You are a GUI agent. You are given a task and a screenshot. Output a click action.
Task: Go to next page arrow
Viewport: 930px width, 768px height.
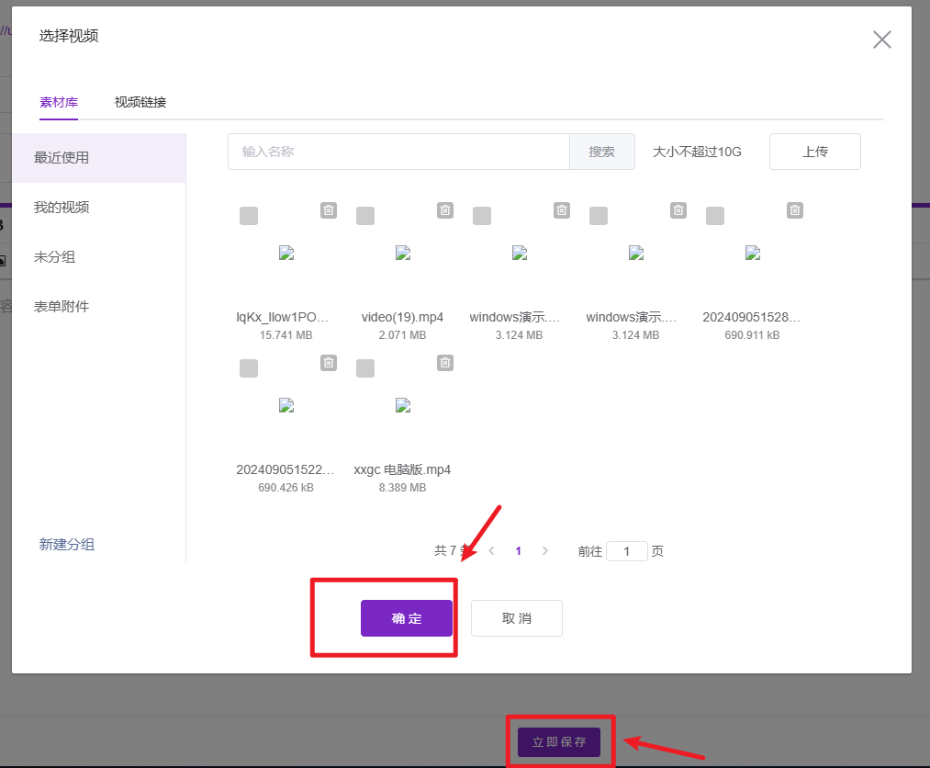tap(545, 551)
